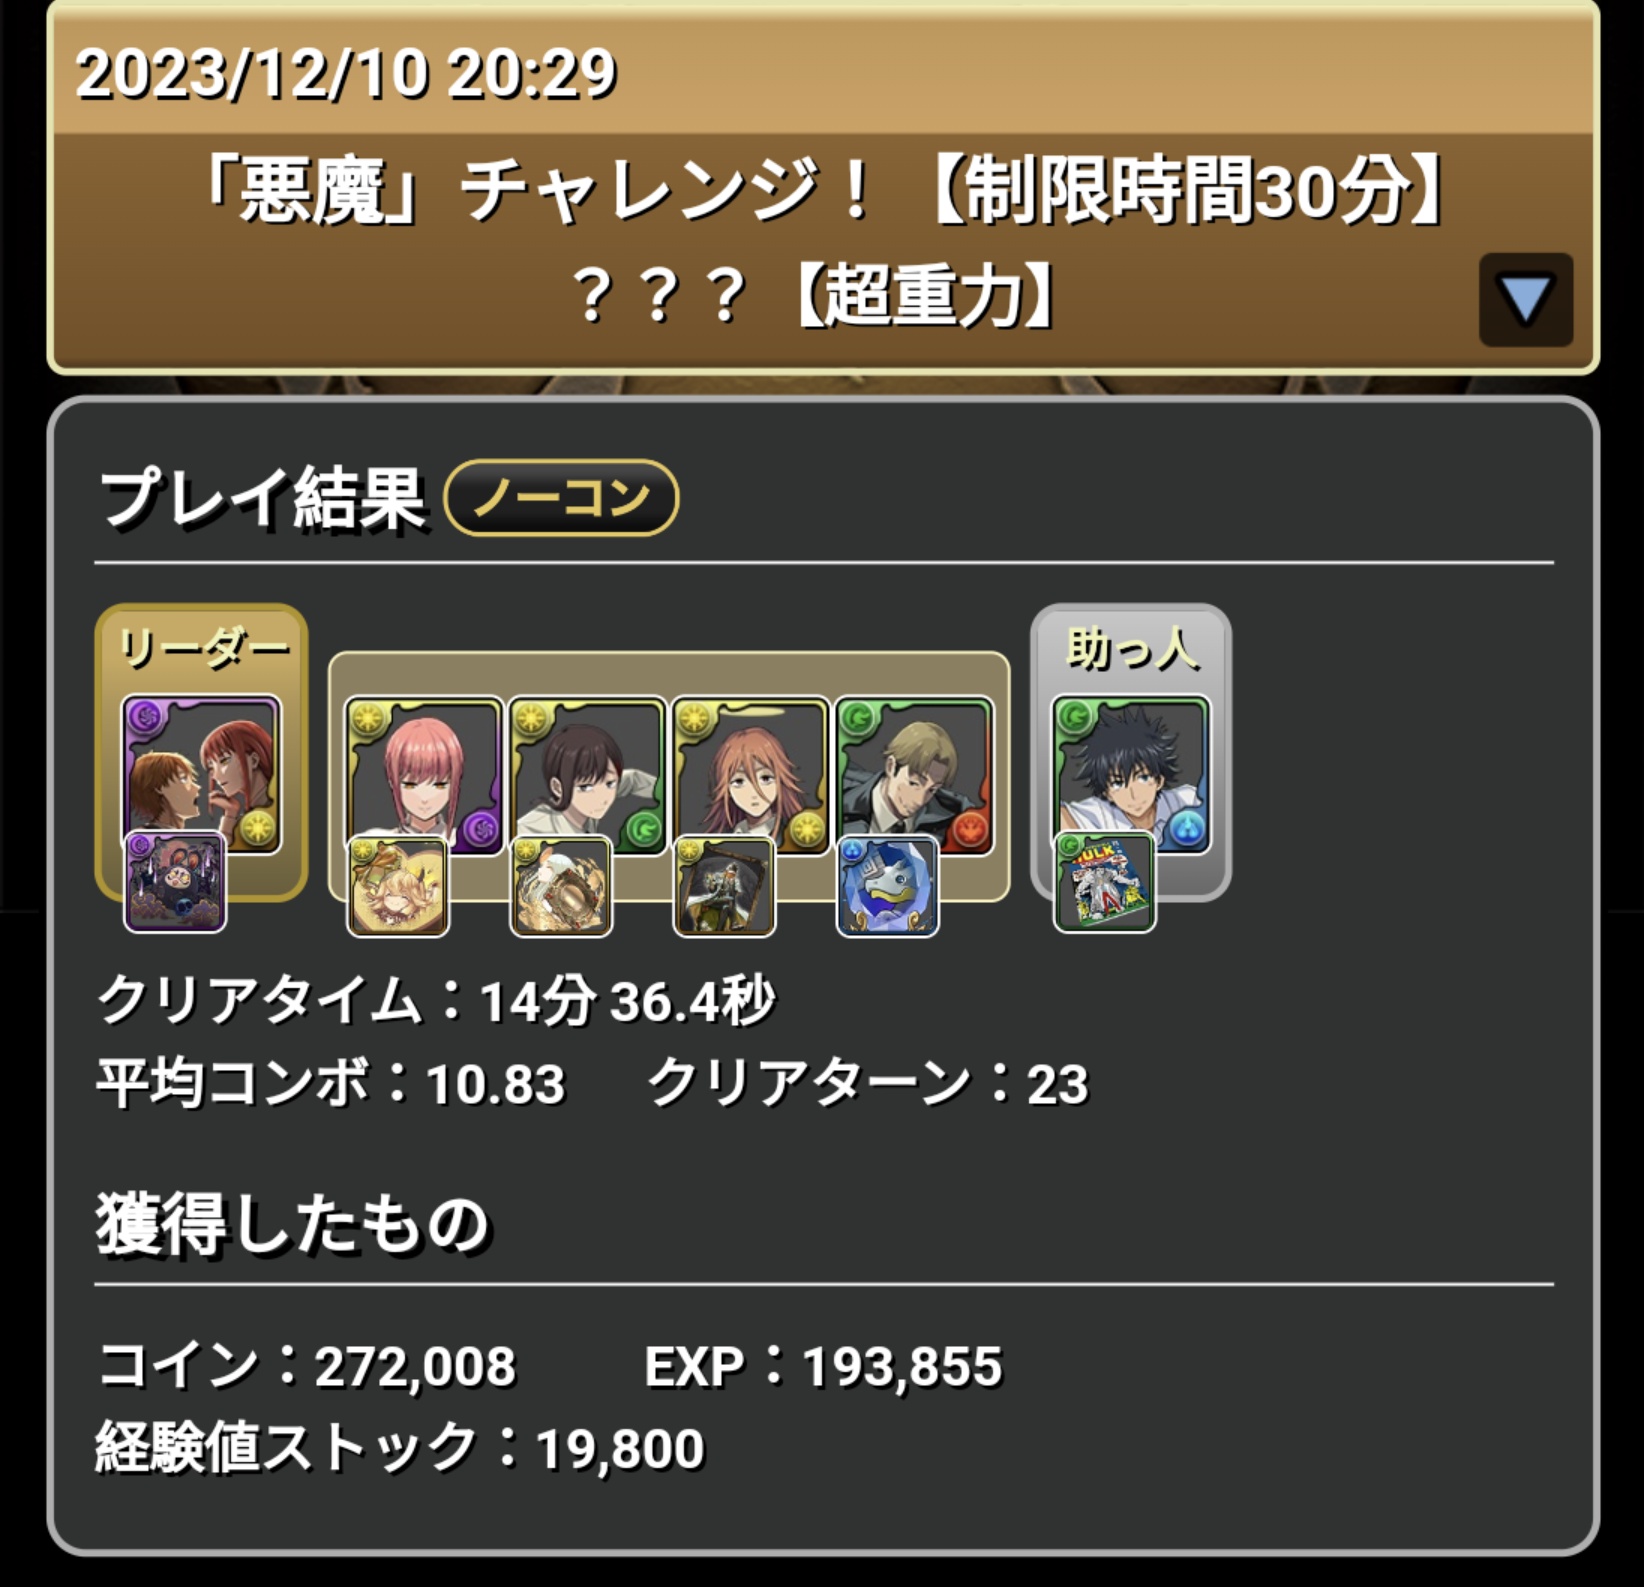Open the leader's purple assist monster icon
This screenshot has width=1644, height=1587.
[x=175, y=883]
